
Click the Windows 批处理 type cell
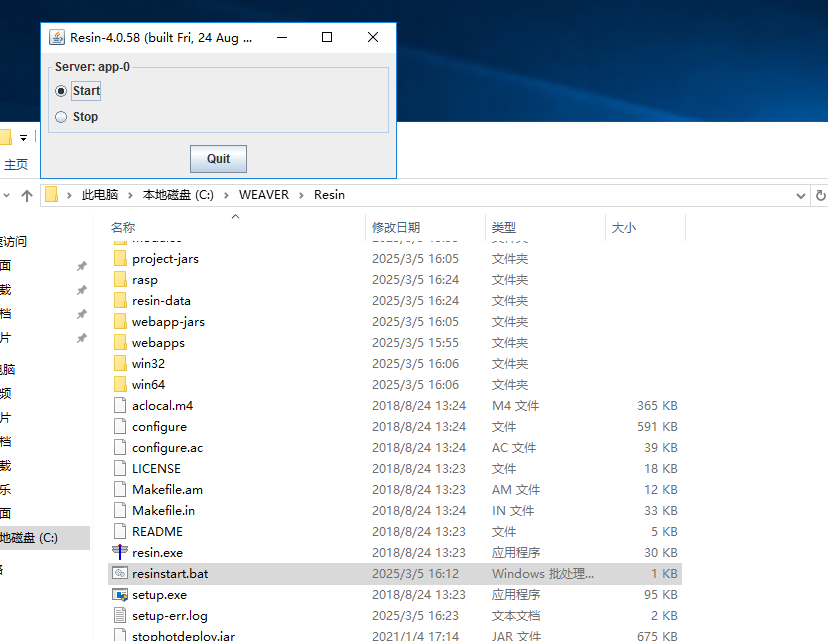[x=543, y=573]
